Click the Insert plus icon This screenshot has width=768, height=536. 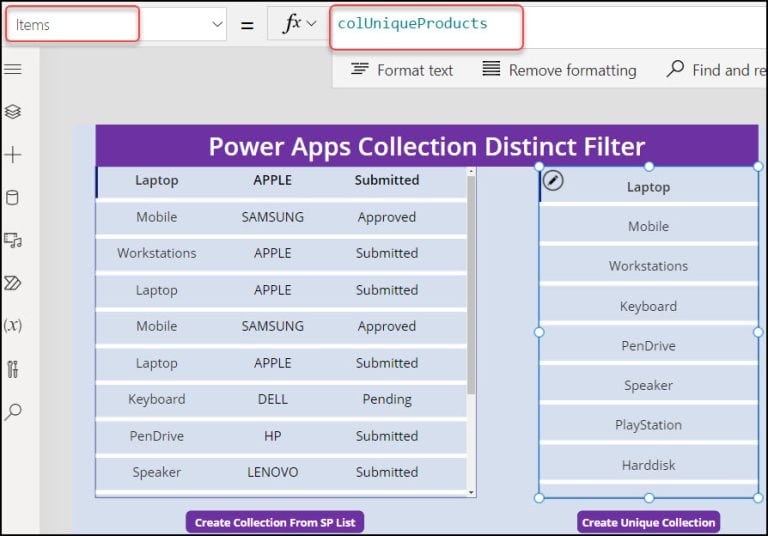pos(13,155)
